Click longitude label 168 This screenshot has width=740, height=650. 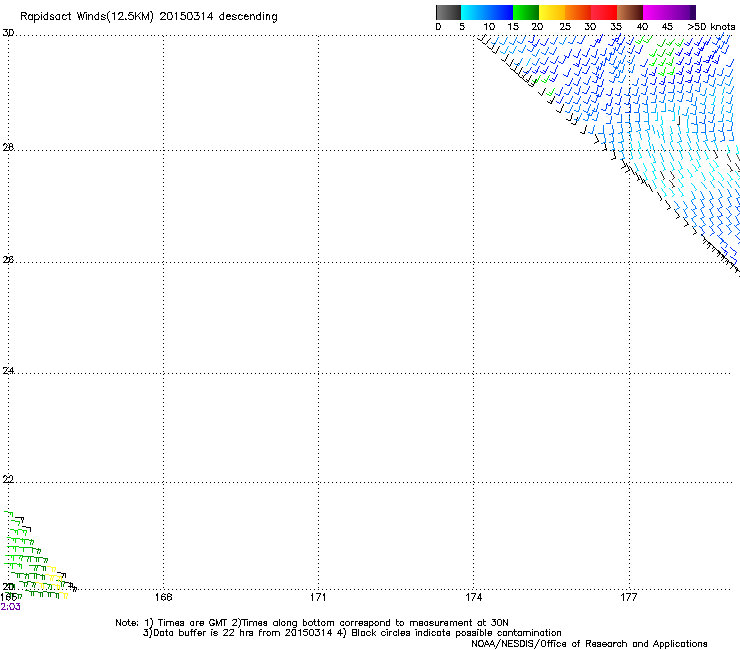163,598
